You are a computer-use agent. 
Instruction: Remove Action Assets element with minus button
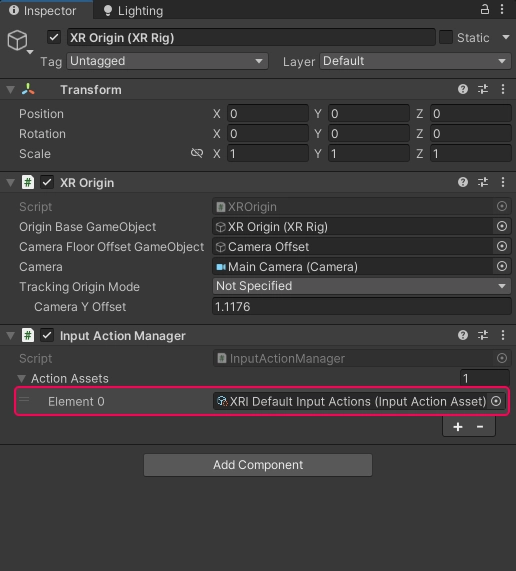point(480,426)
